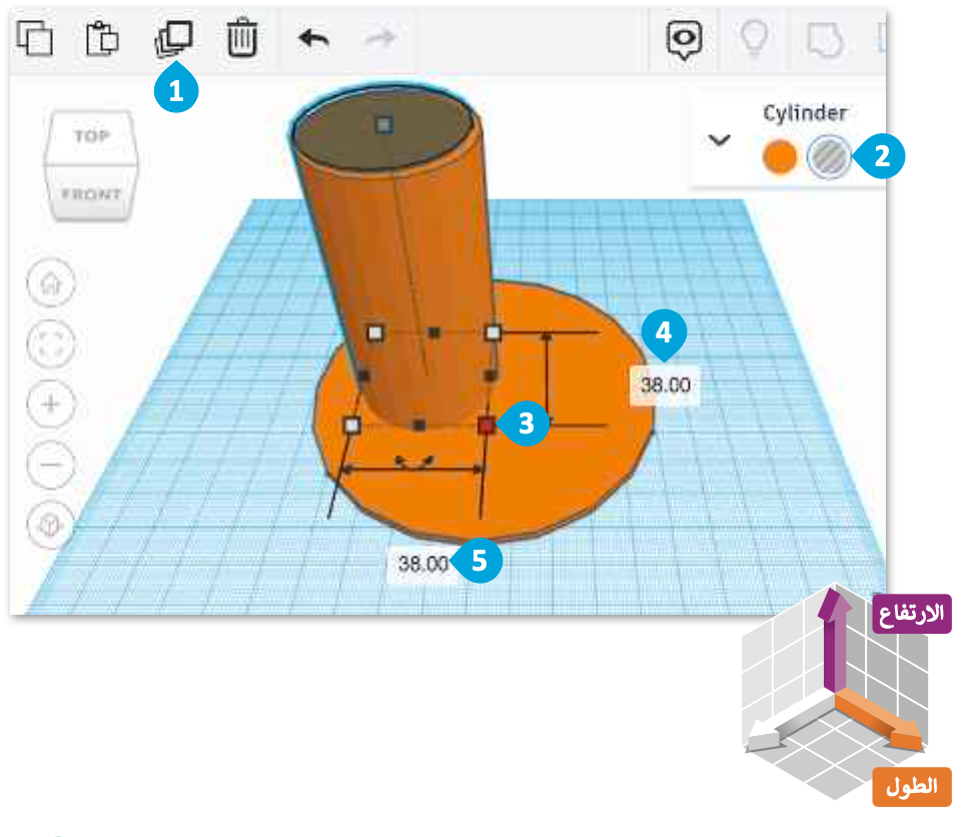This screenshot has height=837, width=977.
Task: Click the white top-right corner handle
Action: pos(493,333)
